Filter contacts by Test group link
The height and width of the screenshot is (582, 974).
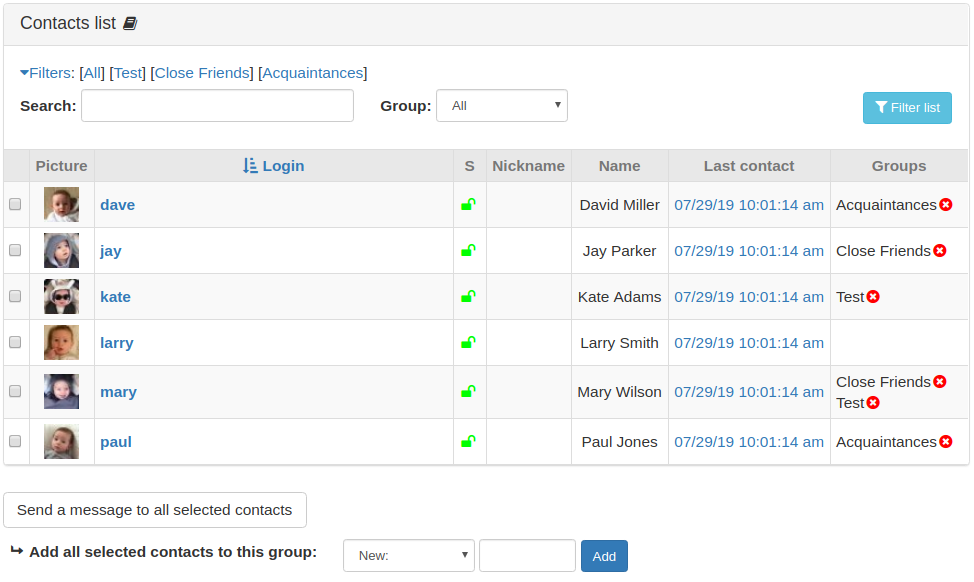128,73
